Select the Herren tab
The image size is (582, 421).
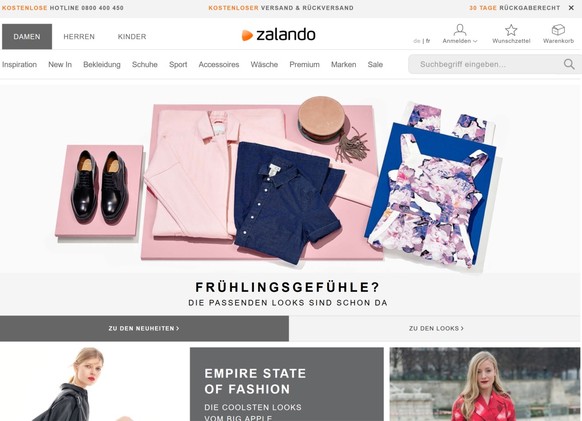click(79, 36)
